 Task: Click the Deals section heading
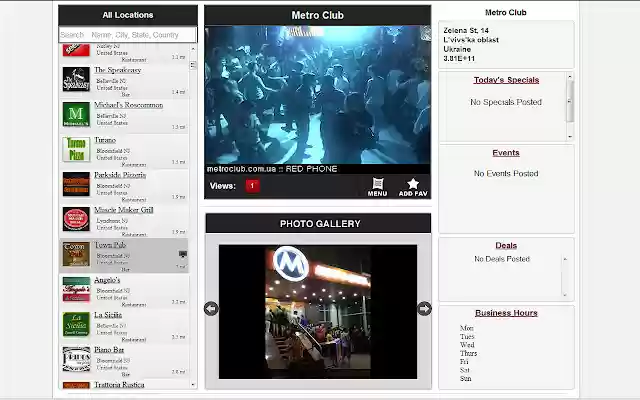pyautogui.click(x=505, y=245)
